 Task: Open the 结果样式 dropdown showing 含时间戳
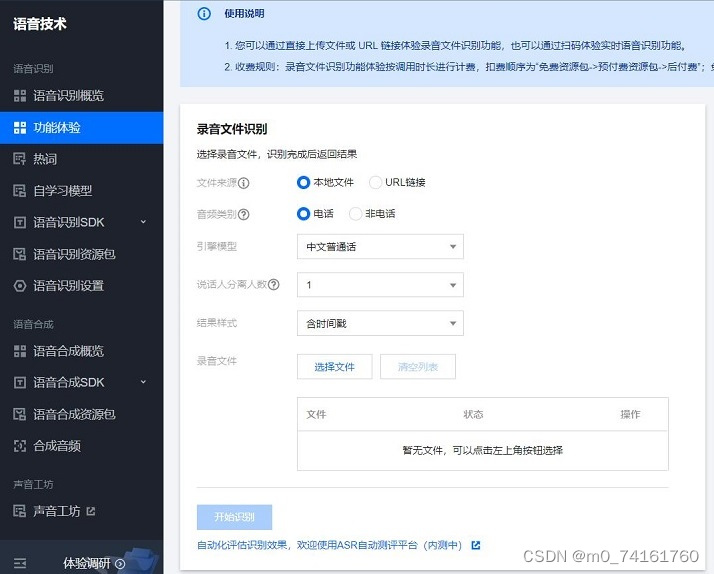[380, 323]
